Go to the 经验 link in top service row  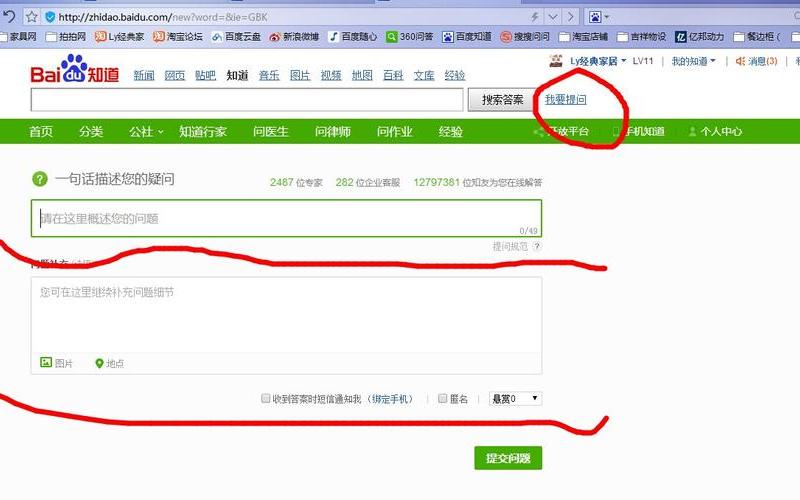pos(455,76)
